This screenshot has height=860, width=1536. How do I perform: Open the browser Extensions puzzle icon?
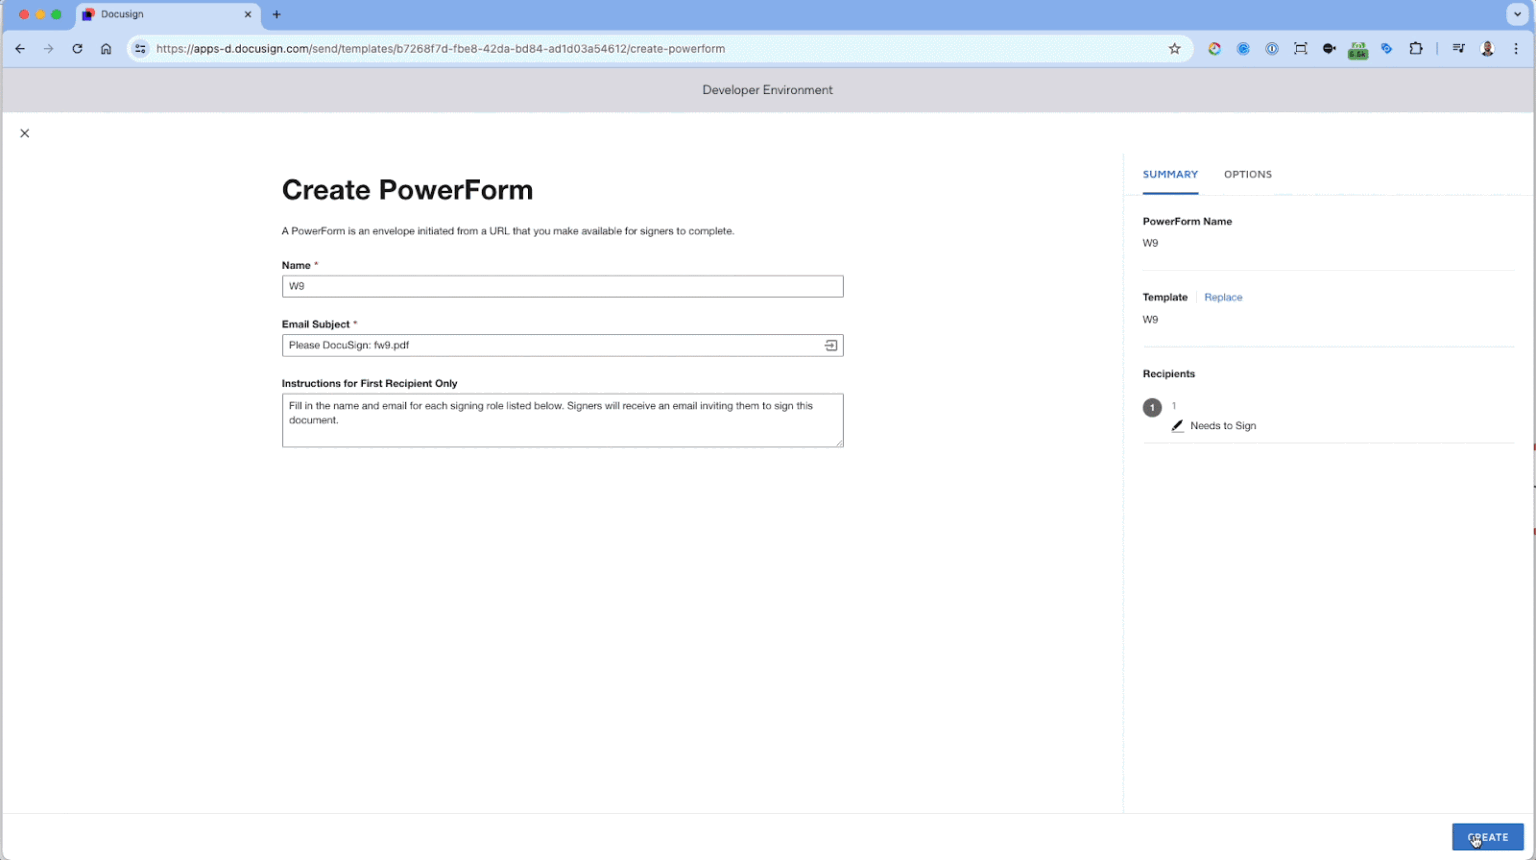coord(1415,49)
